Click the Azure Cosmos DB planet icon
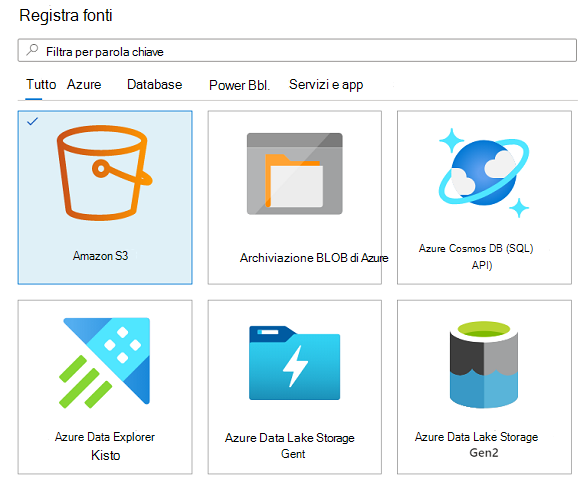The width and height of the screenshot is (587, 482). pyautogui.click(x=484, y=173)
